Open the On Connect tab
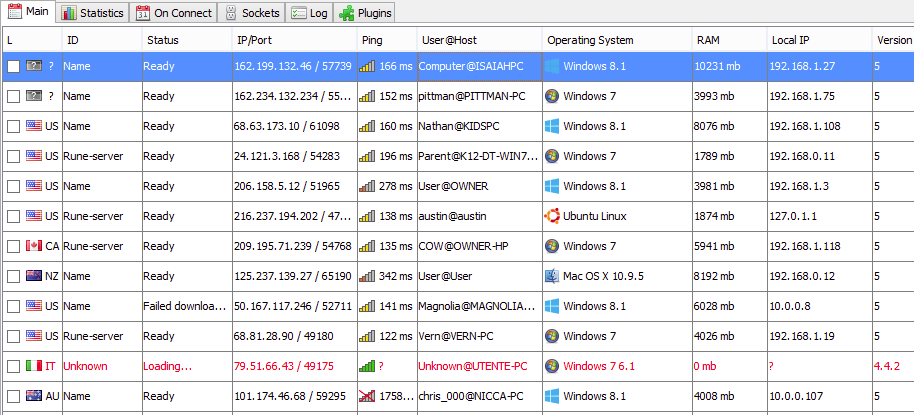 pos(174,12)
